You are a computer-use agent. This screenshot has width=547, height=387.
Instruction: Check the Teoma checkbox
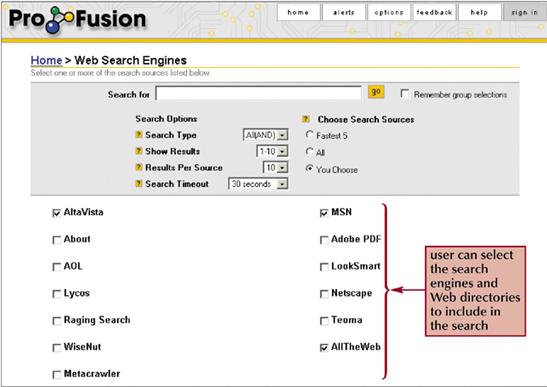pyautogui.click(x=324, y=321)
